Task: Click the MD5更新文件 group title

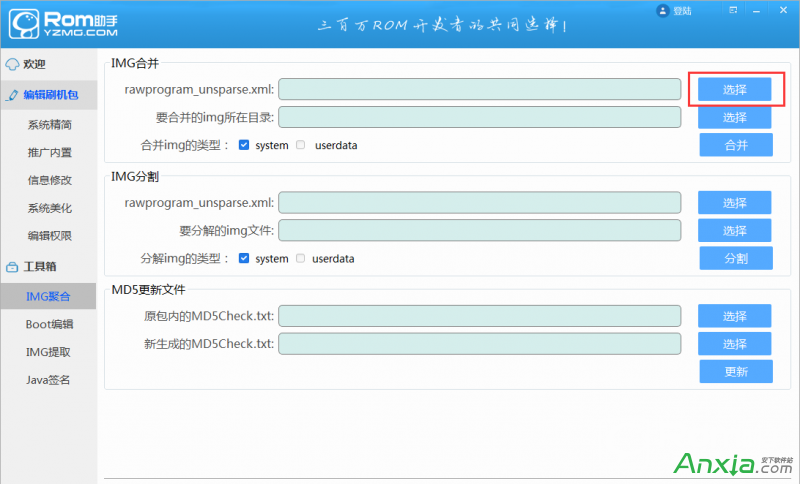Action: (x=148, y=290)
